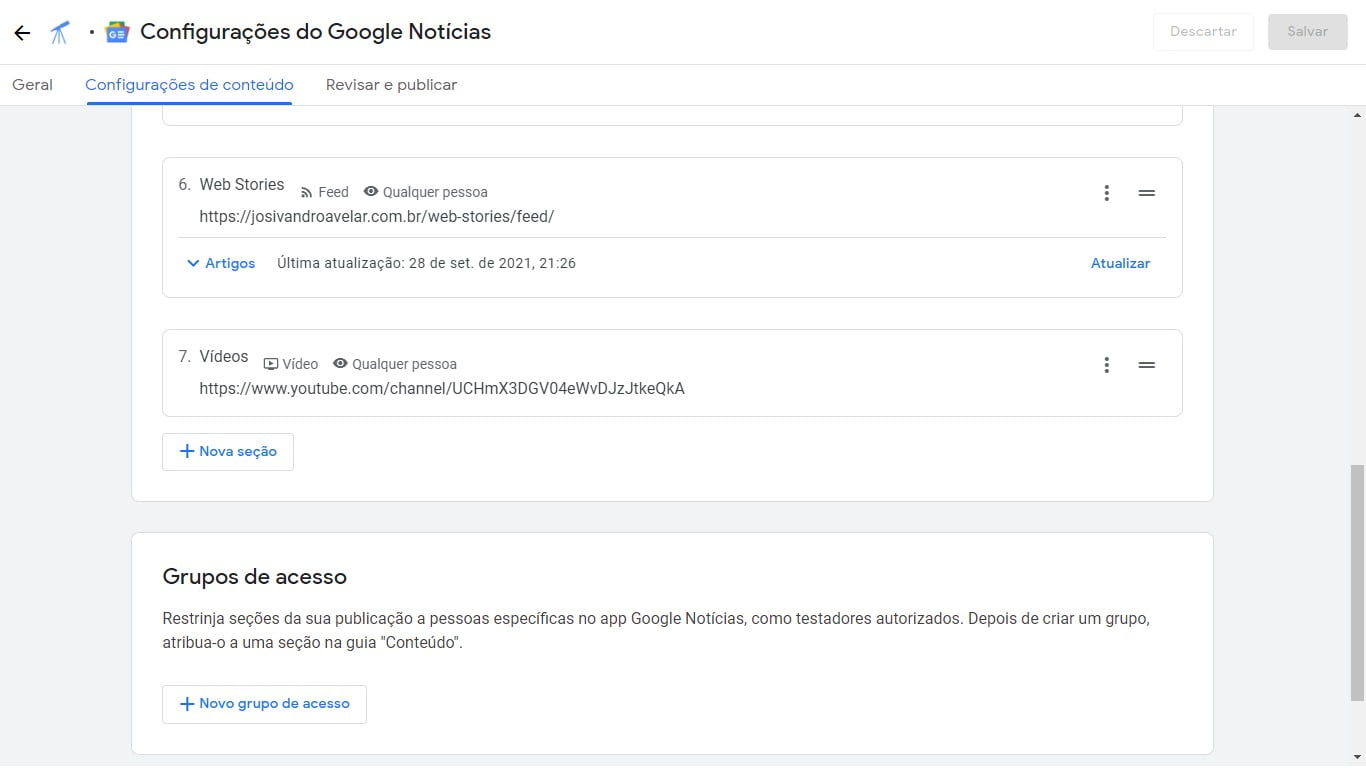Image resolution: width=1366 pixels, height=768 pixels.
Task: Open the three-dot menu for Vídeos
Action: click(1106, 365)
